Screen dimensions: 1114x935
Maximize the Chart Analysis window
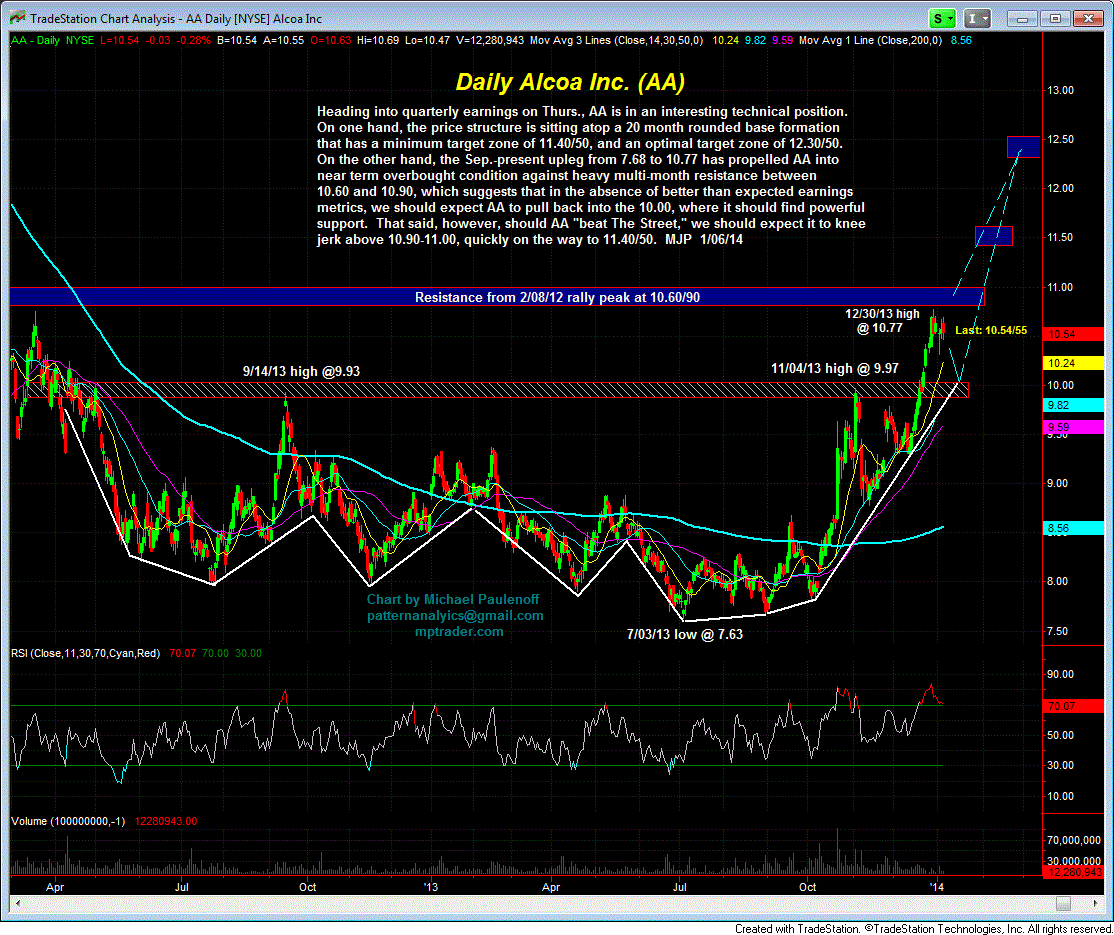[x=1056, y=18]
